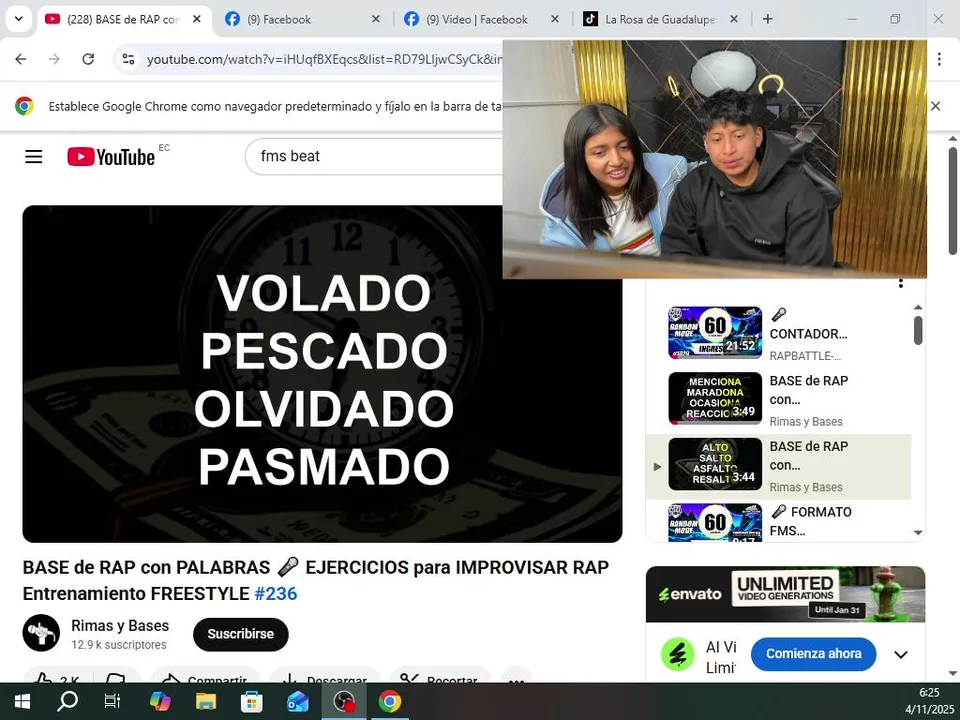The height and width of the screenshot is (720, 960).
Task: Open CONTADOR playlist video thumbnail
Action: (715, 332)
